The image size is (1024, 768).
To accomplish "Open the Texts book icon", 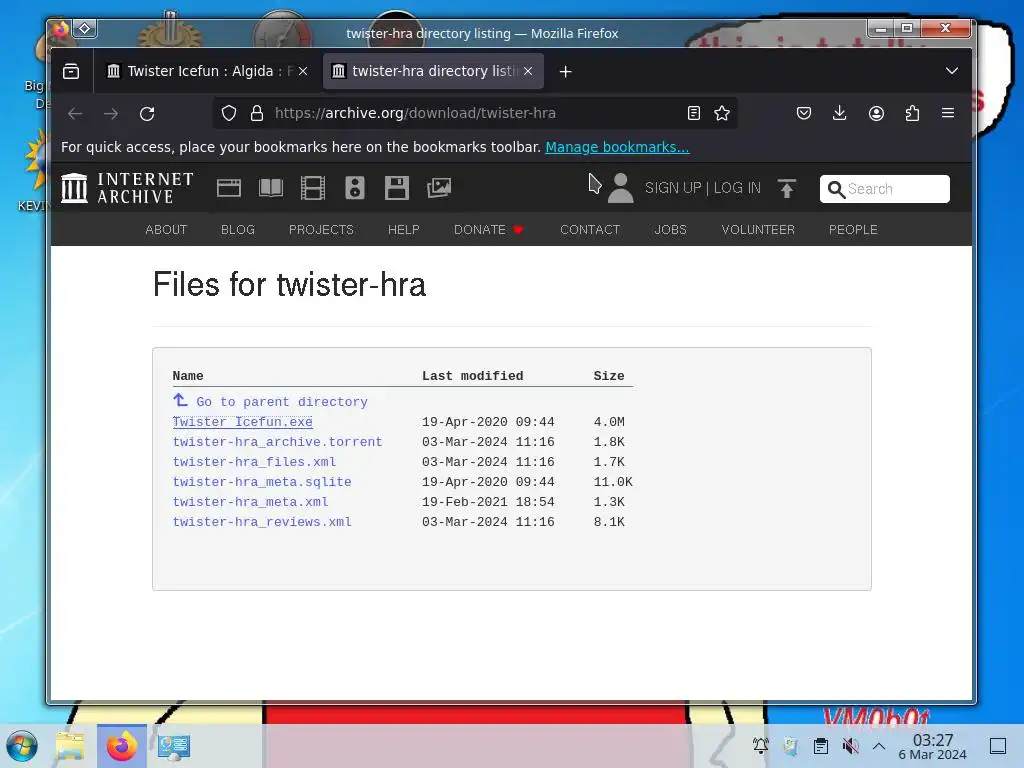I will [270, 188].
